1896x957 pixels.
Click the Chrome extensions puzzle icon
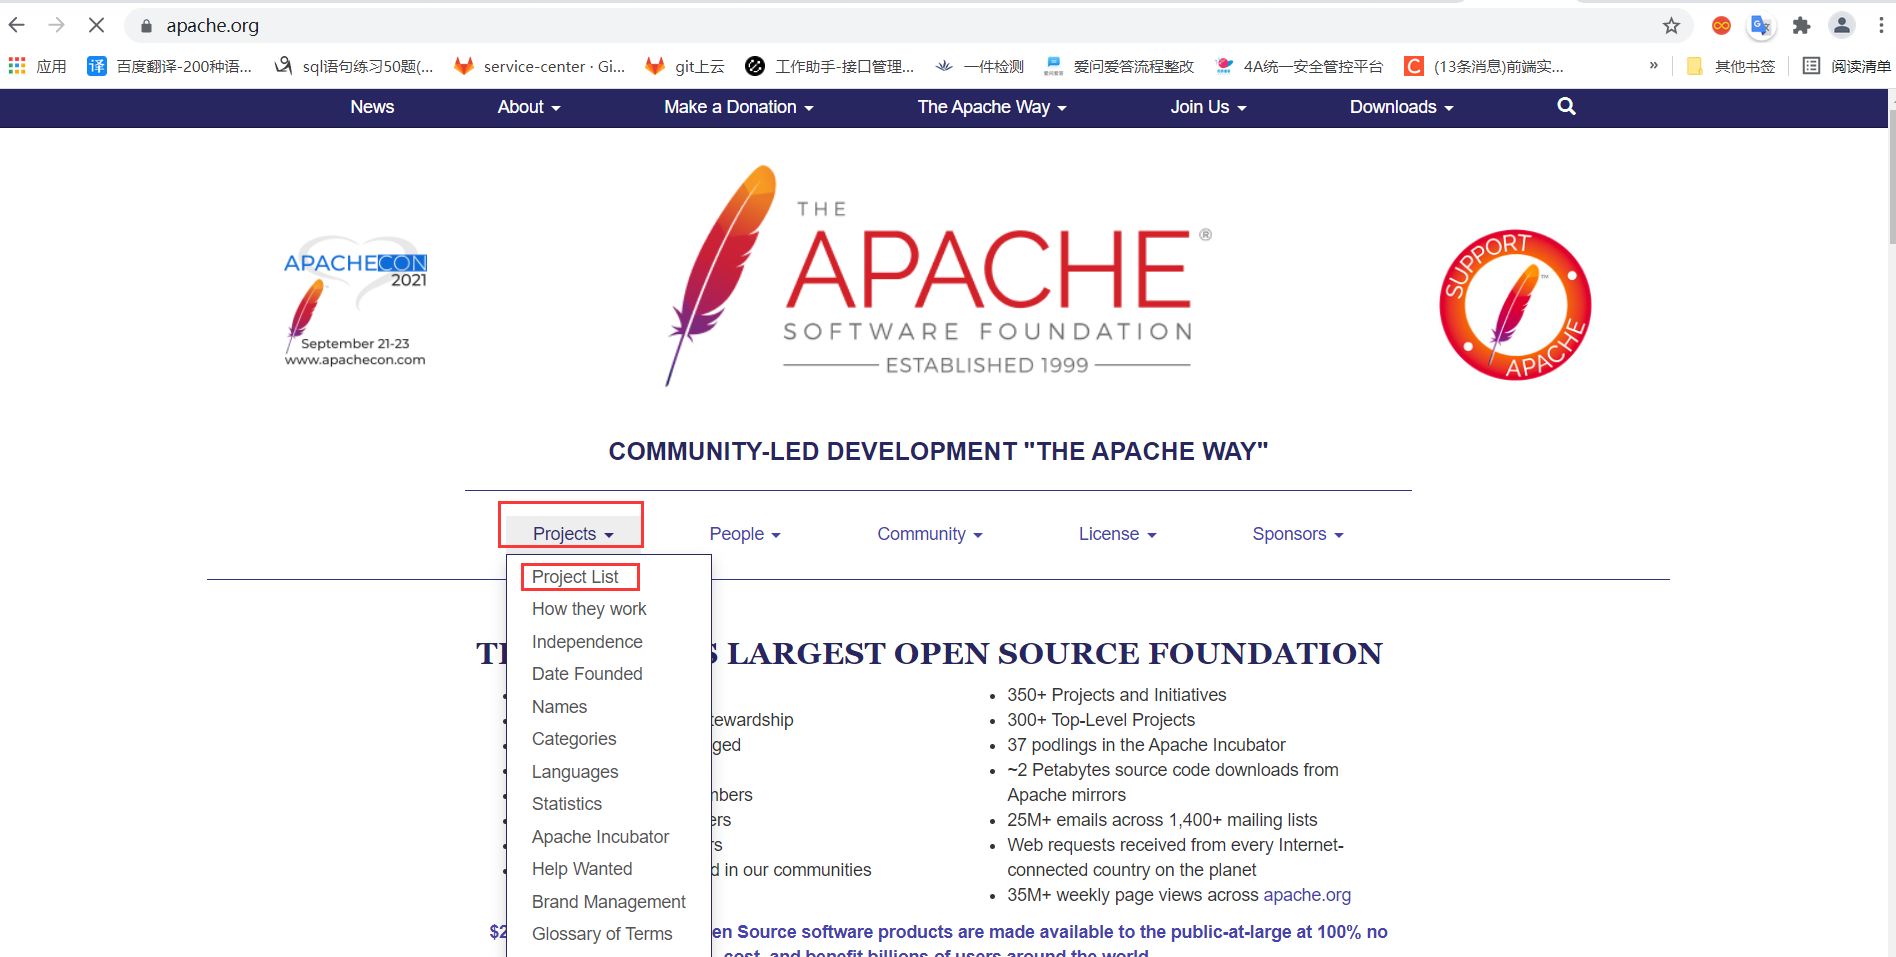(1802, 26)
